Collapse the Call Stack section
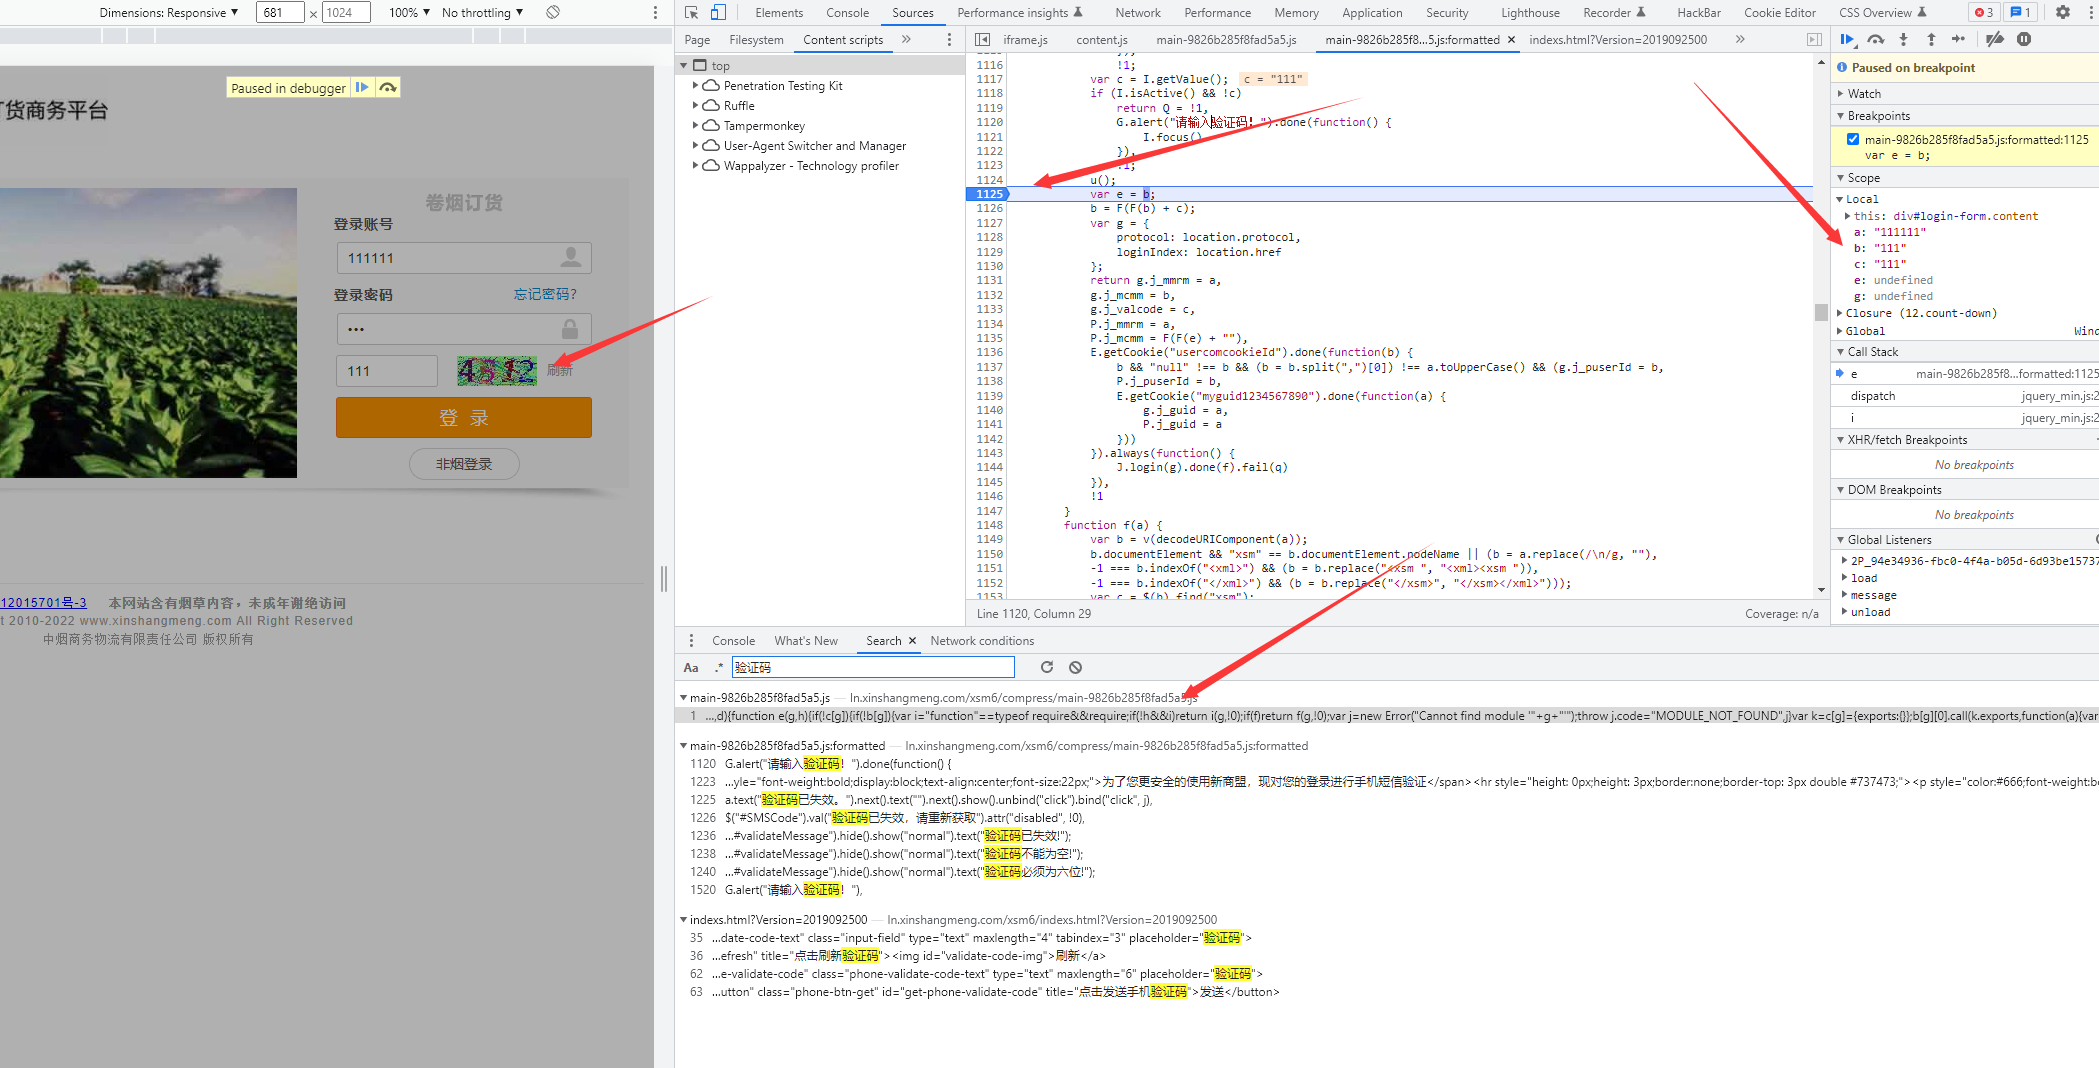 coord(1872,352)
